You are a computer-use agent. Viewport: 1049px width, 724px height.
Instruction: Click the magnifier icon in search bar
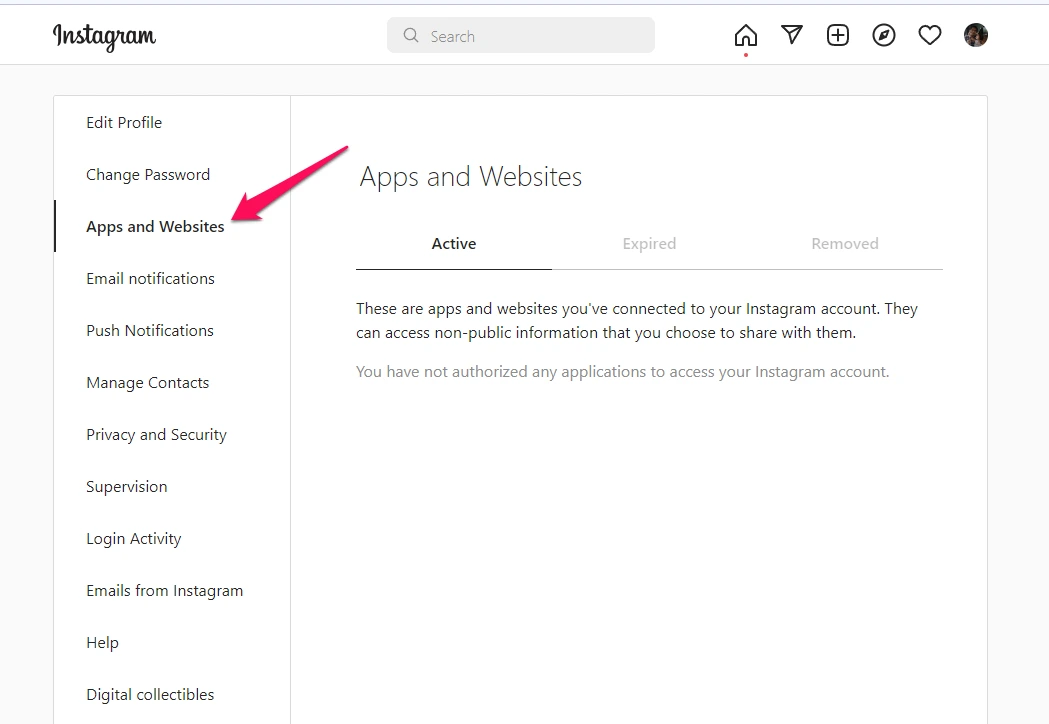(411, 36)
